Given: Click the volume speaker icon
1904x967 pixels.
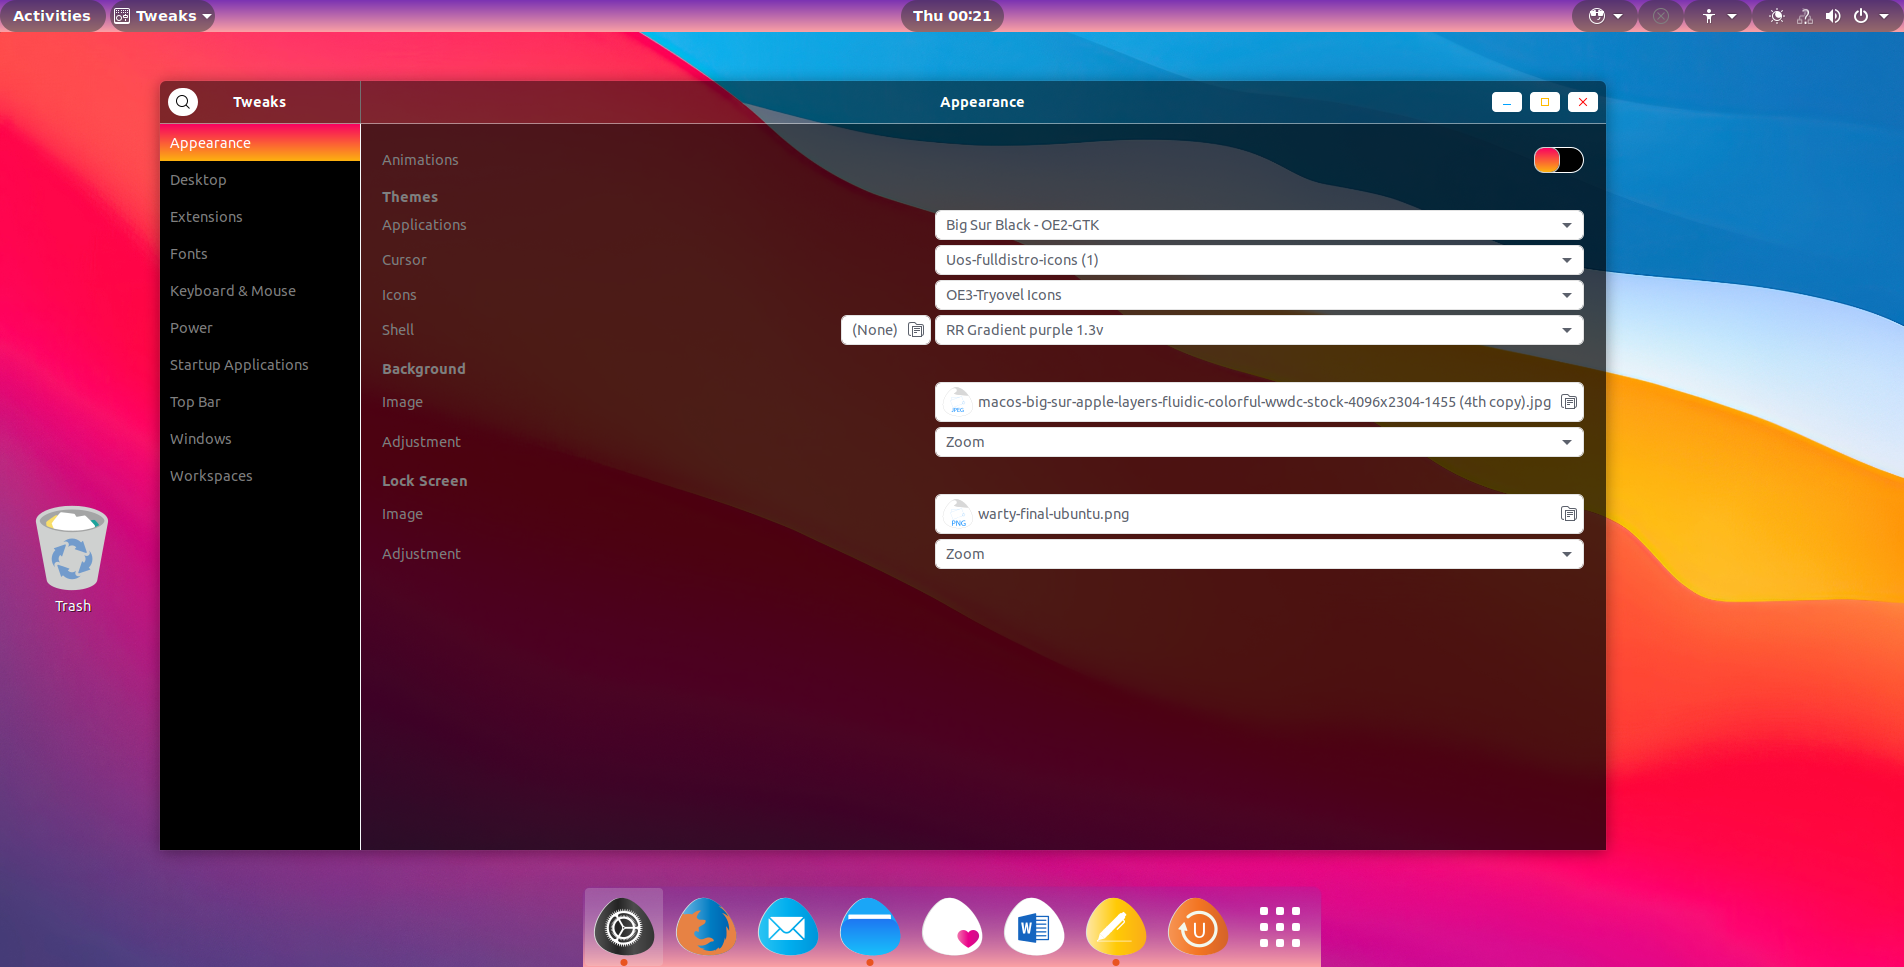Looking at the screenshot, I should tap(1833, 16).
